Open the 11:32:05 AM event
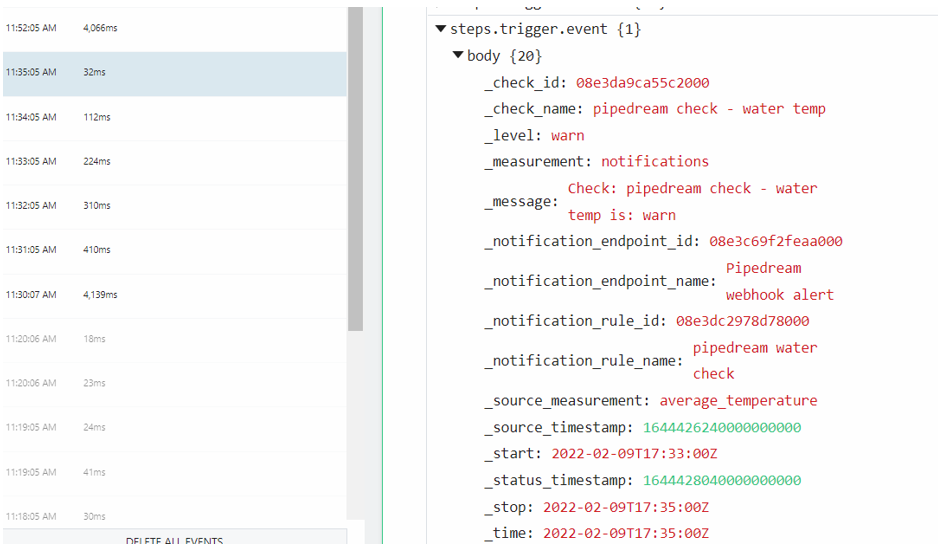938x553 pixels. pyautogui.click(x=175, y=206)
